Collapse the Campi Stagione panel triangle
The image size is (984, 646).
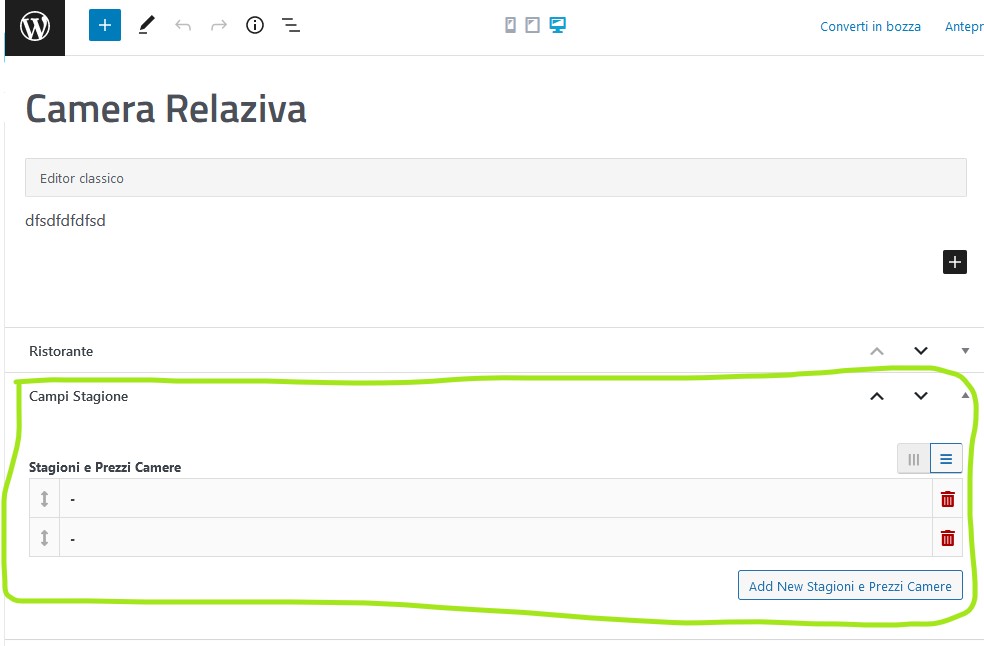coord(965,396)
